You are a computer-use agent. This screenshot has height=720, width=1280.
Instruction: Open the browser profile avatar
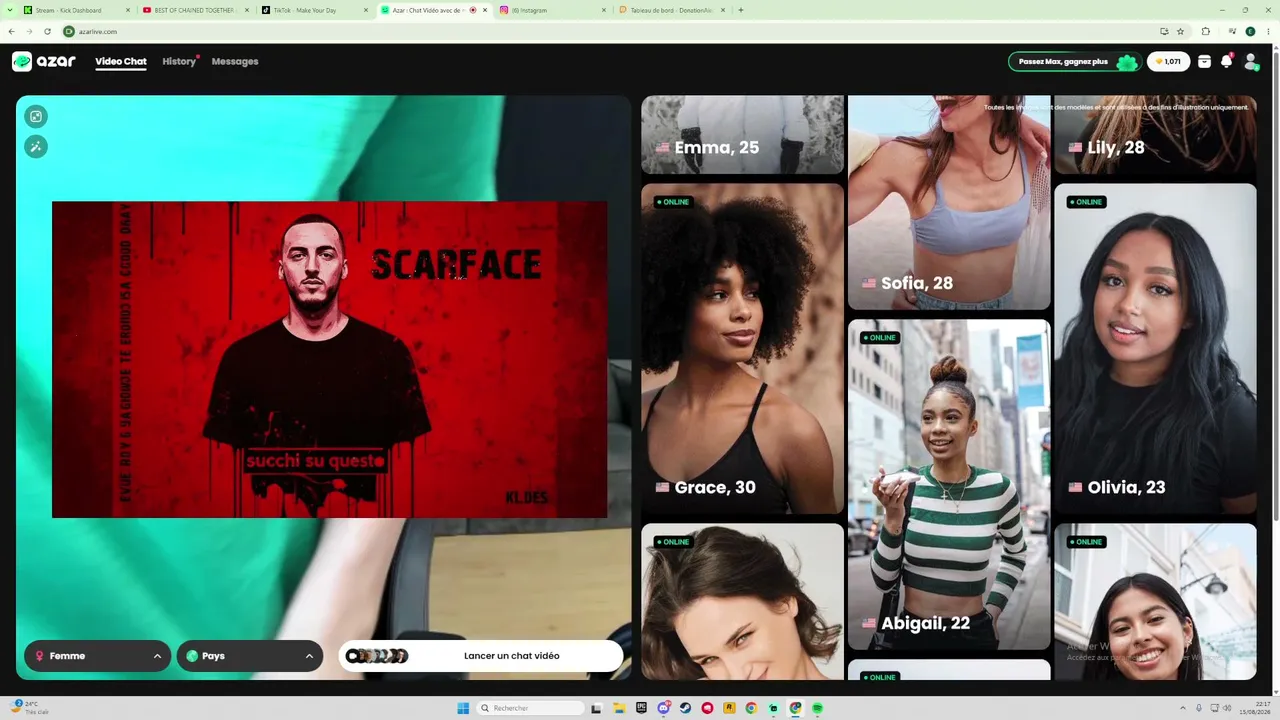[1250, 32]
